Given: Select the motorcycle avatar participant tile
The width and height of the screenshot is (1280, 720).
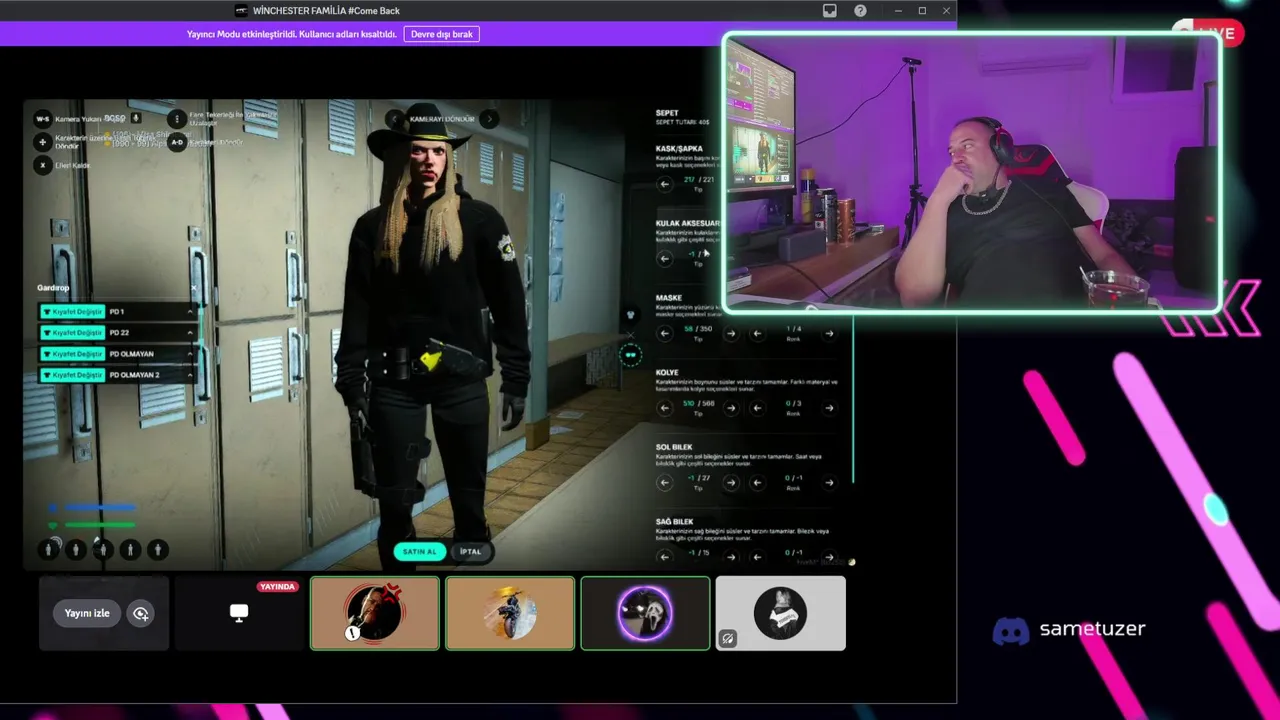Looking at the screenshot, I should coord(510,613).
